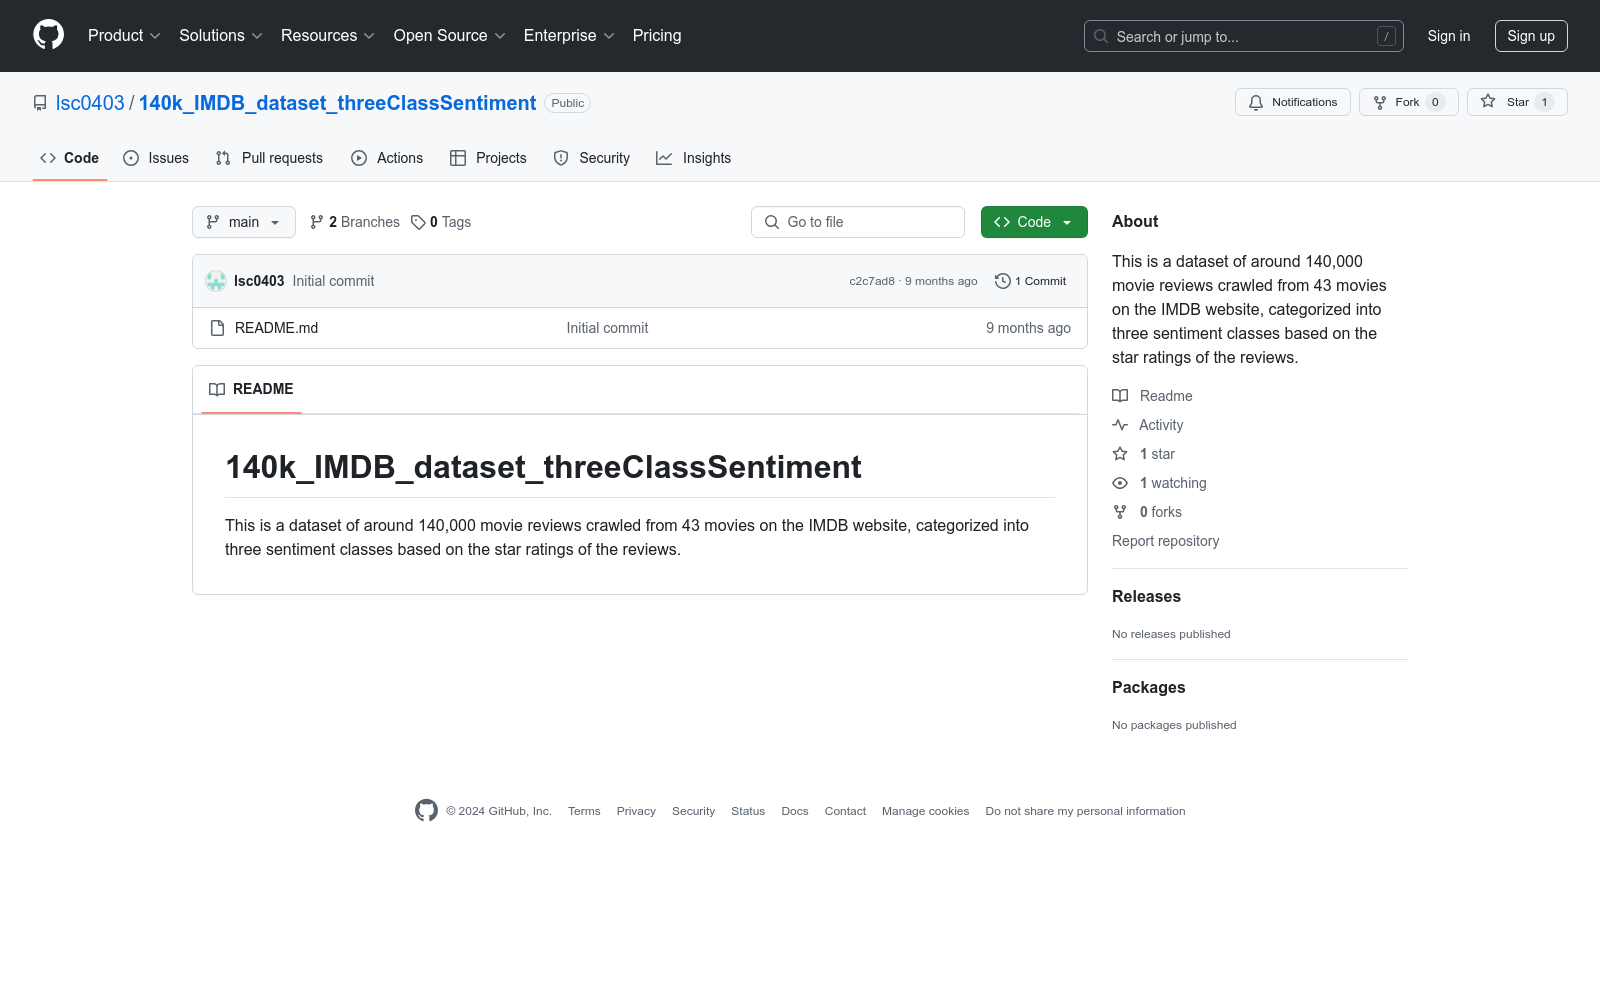The image size is (1600, 1000).
Task: Go to the Pricing page
Action: point(657,36)
